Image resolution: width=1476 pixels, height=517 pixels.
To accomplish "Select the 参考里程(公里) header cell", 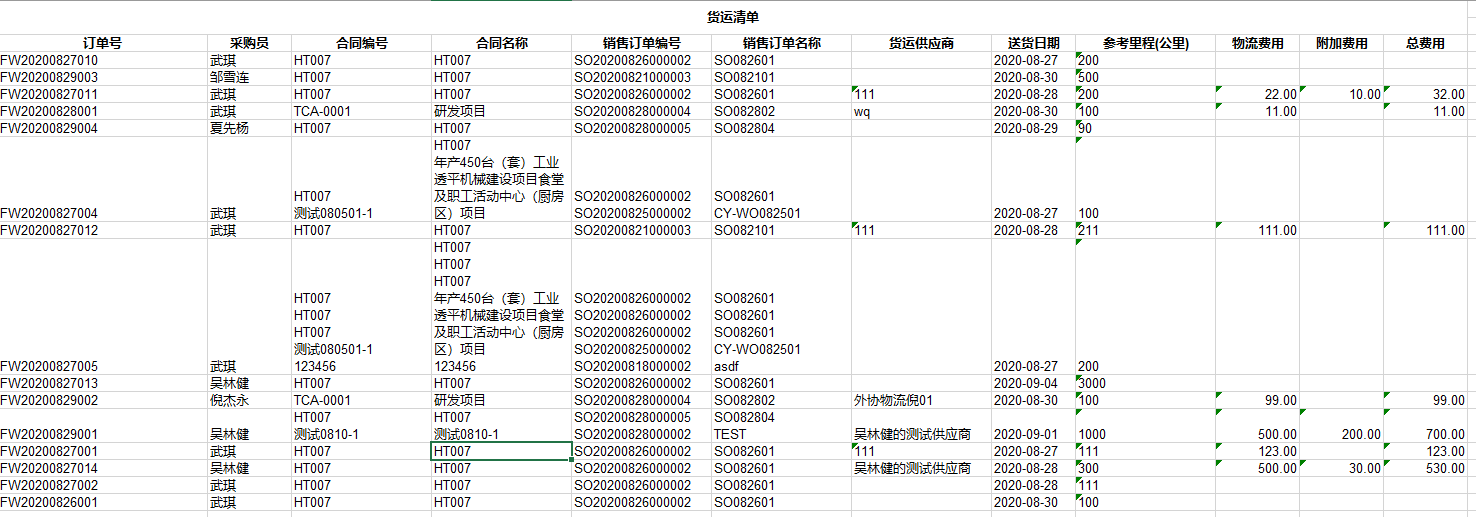I will point(1145,43).
